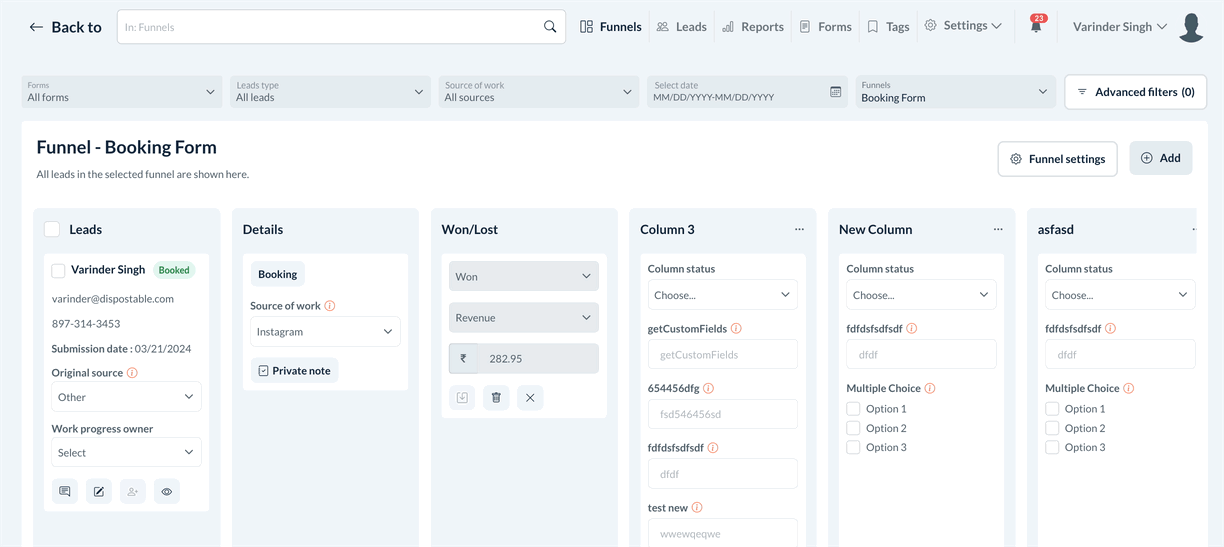Open the Revenue dropdown
1224x547 pixels.
[524, 317]
